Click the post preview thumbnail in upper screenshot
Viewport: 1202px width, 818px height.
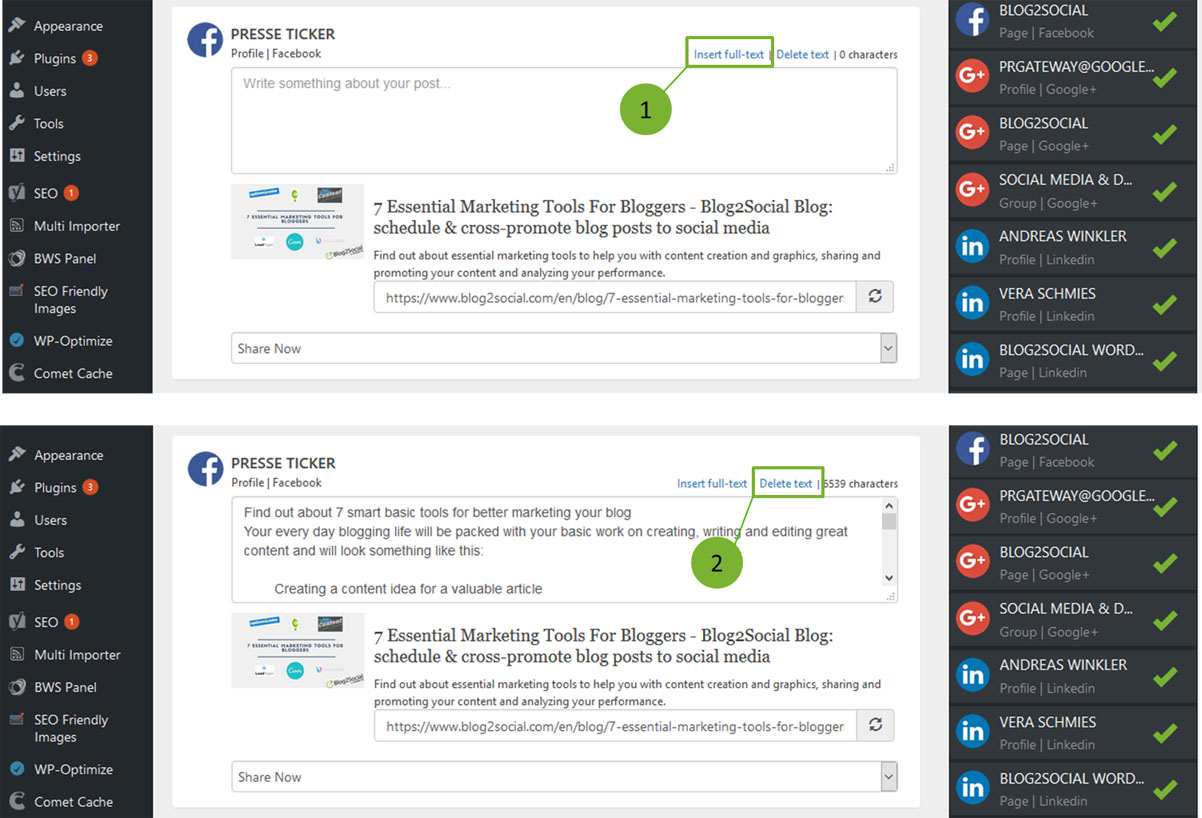point(297,221)
